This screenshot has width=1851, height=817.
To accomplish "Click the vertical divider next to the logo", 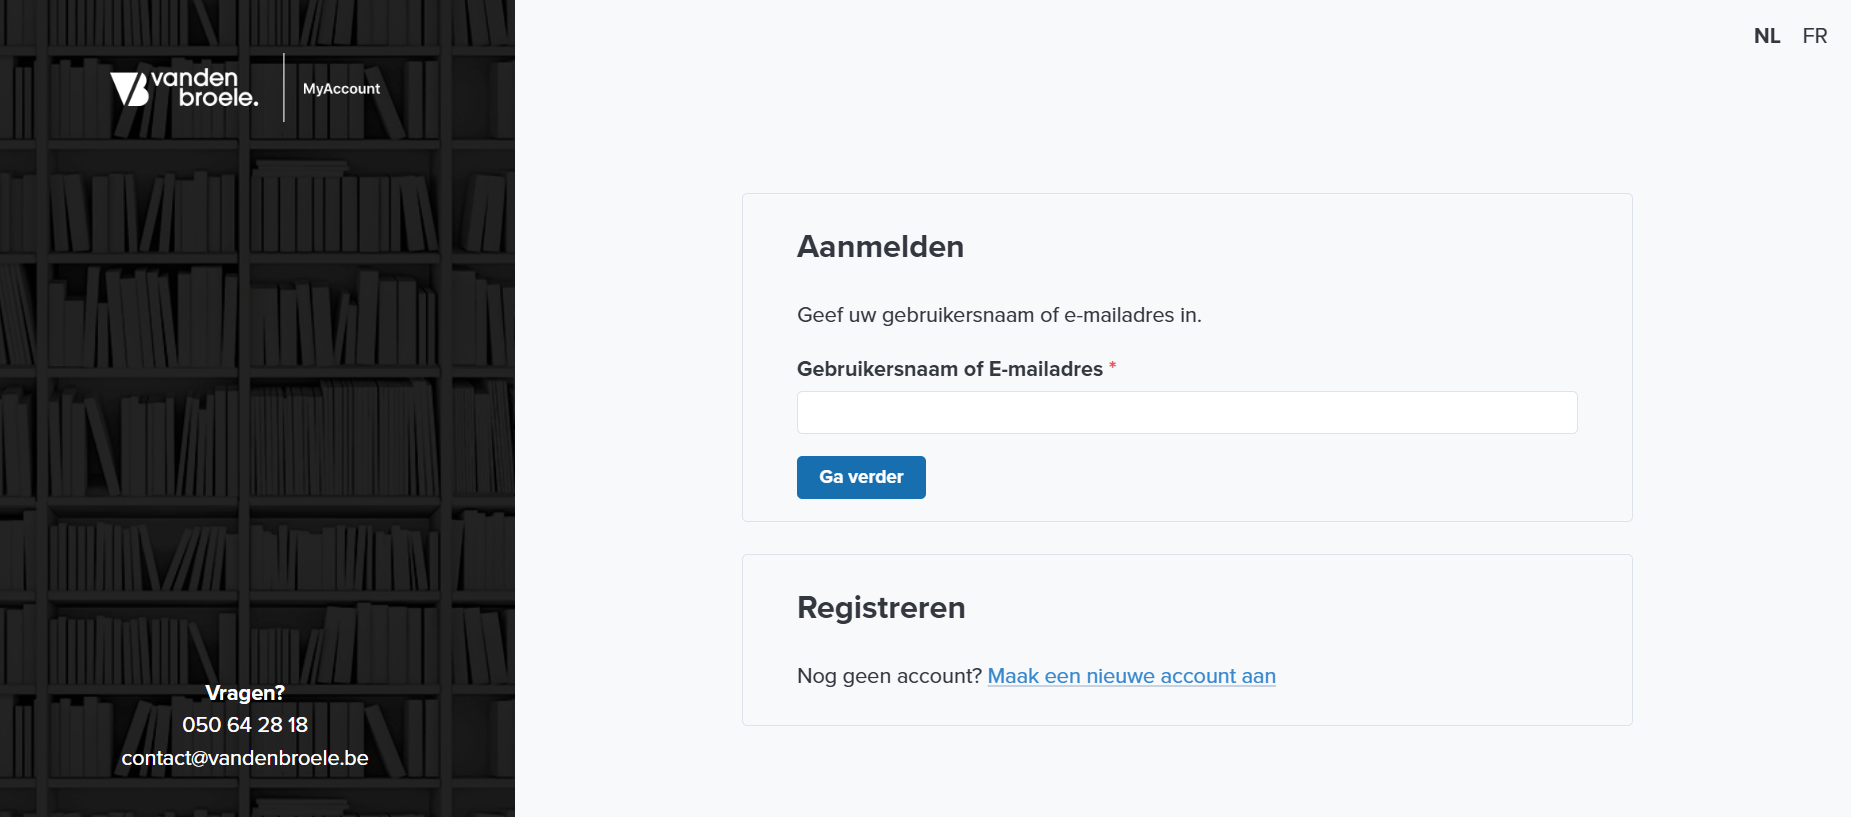I will (x=284, y=88).
